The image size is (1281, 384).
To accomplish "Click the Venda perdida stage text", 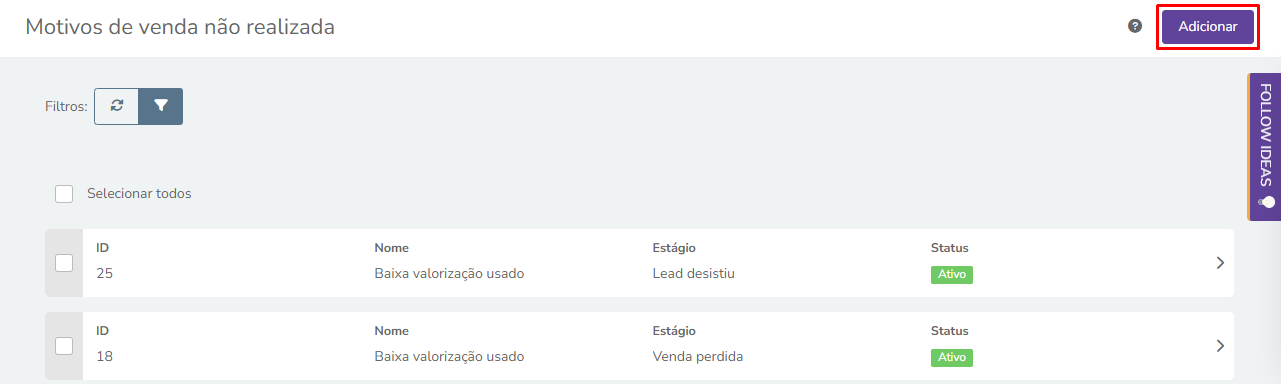I will (x=698, y=356).
